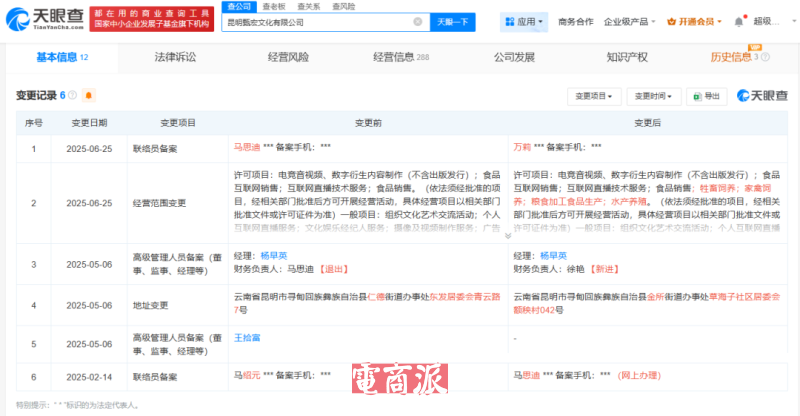Select the 查关系 search tab
This screenshot has width=800, height=416.
point(309,7)
